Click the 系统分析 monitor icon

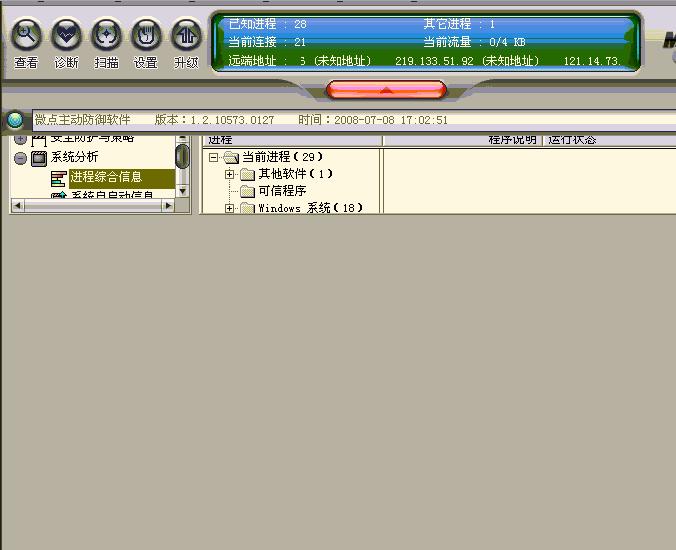(x=39, y=158)
